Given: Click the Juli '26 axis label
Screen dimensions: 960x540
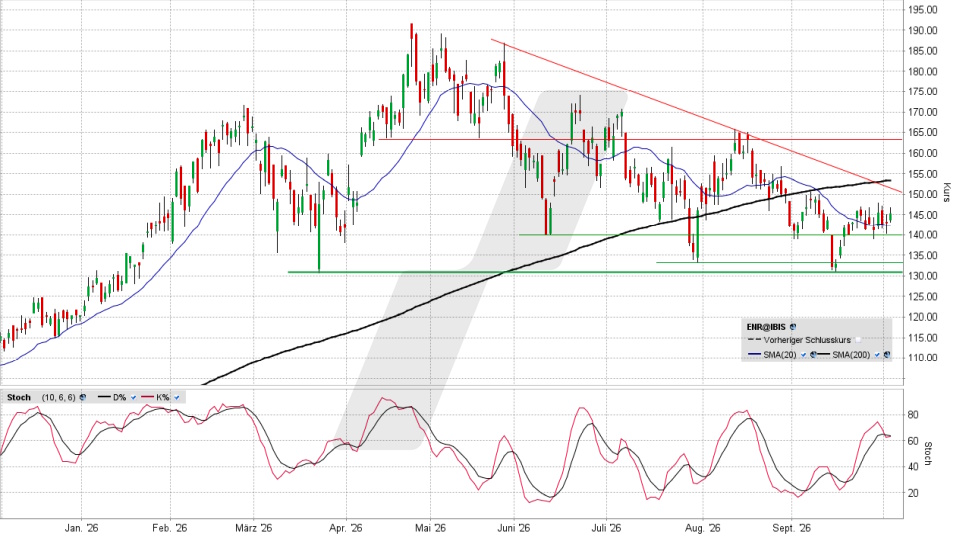Looking at the screenshot, I should [x=607, y=528].
